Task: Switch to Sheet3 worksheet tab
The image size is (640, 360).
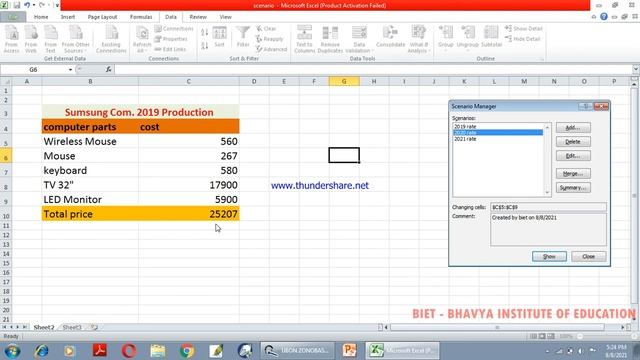Action: (72, 327)
